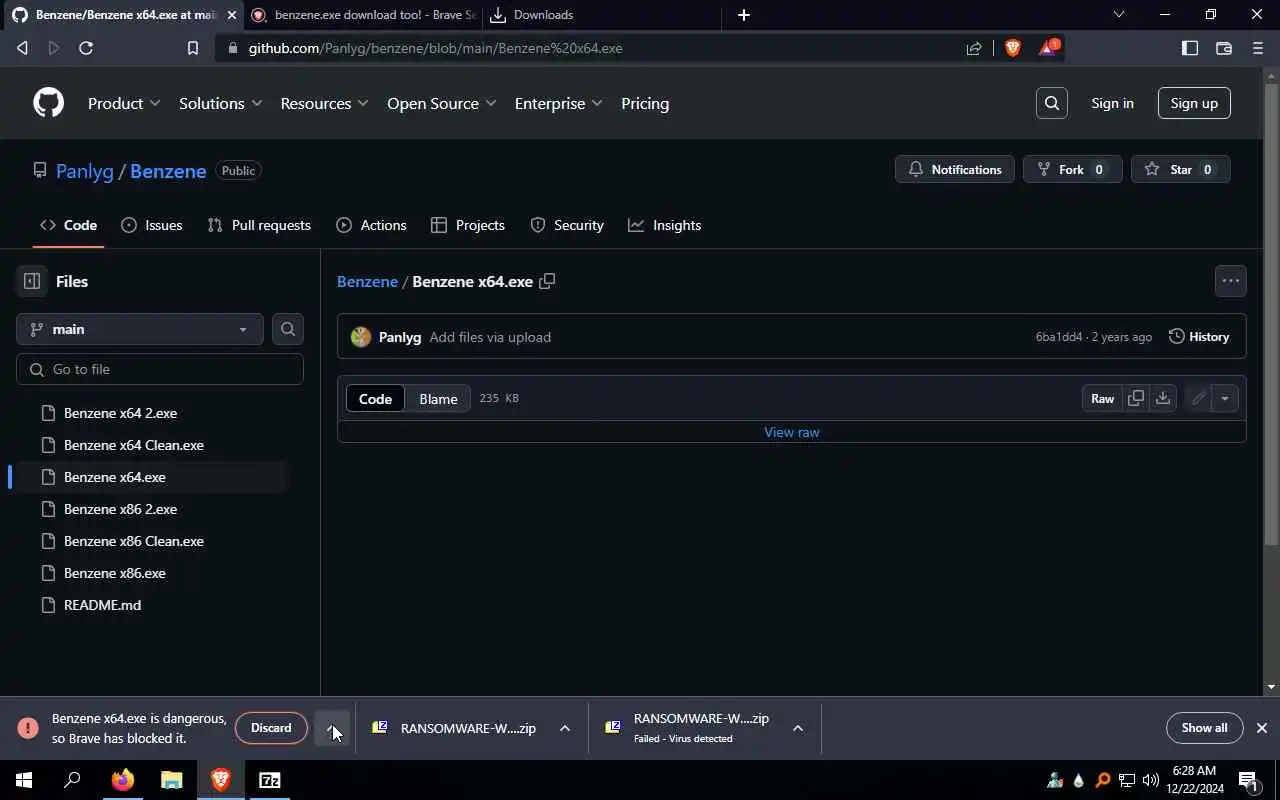The height and width of the screenshot is (800, 1280).
Task: Expand the Enterprise menu
Action: [558, 103]
